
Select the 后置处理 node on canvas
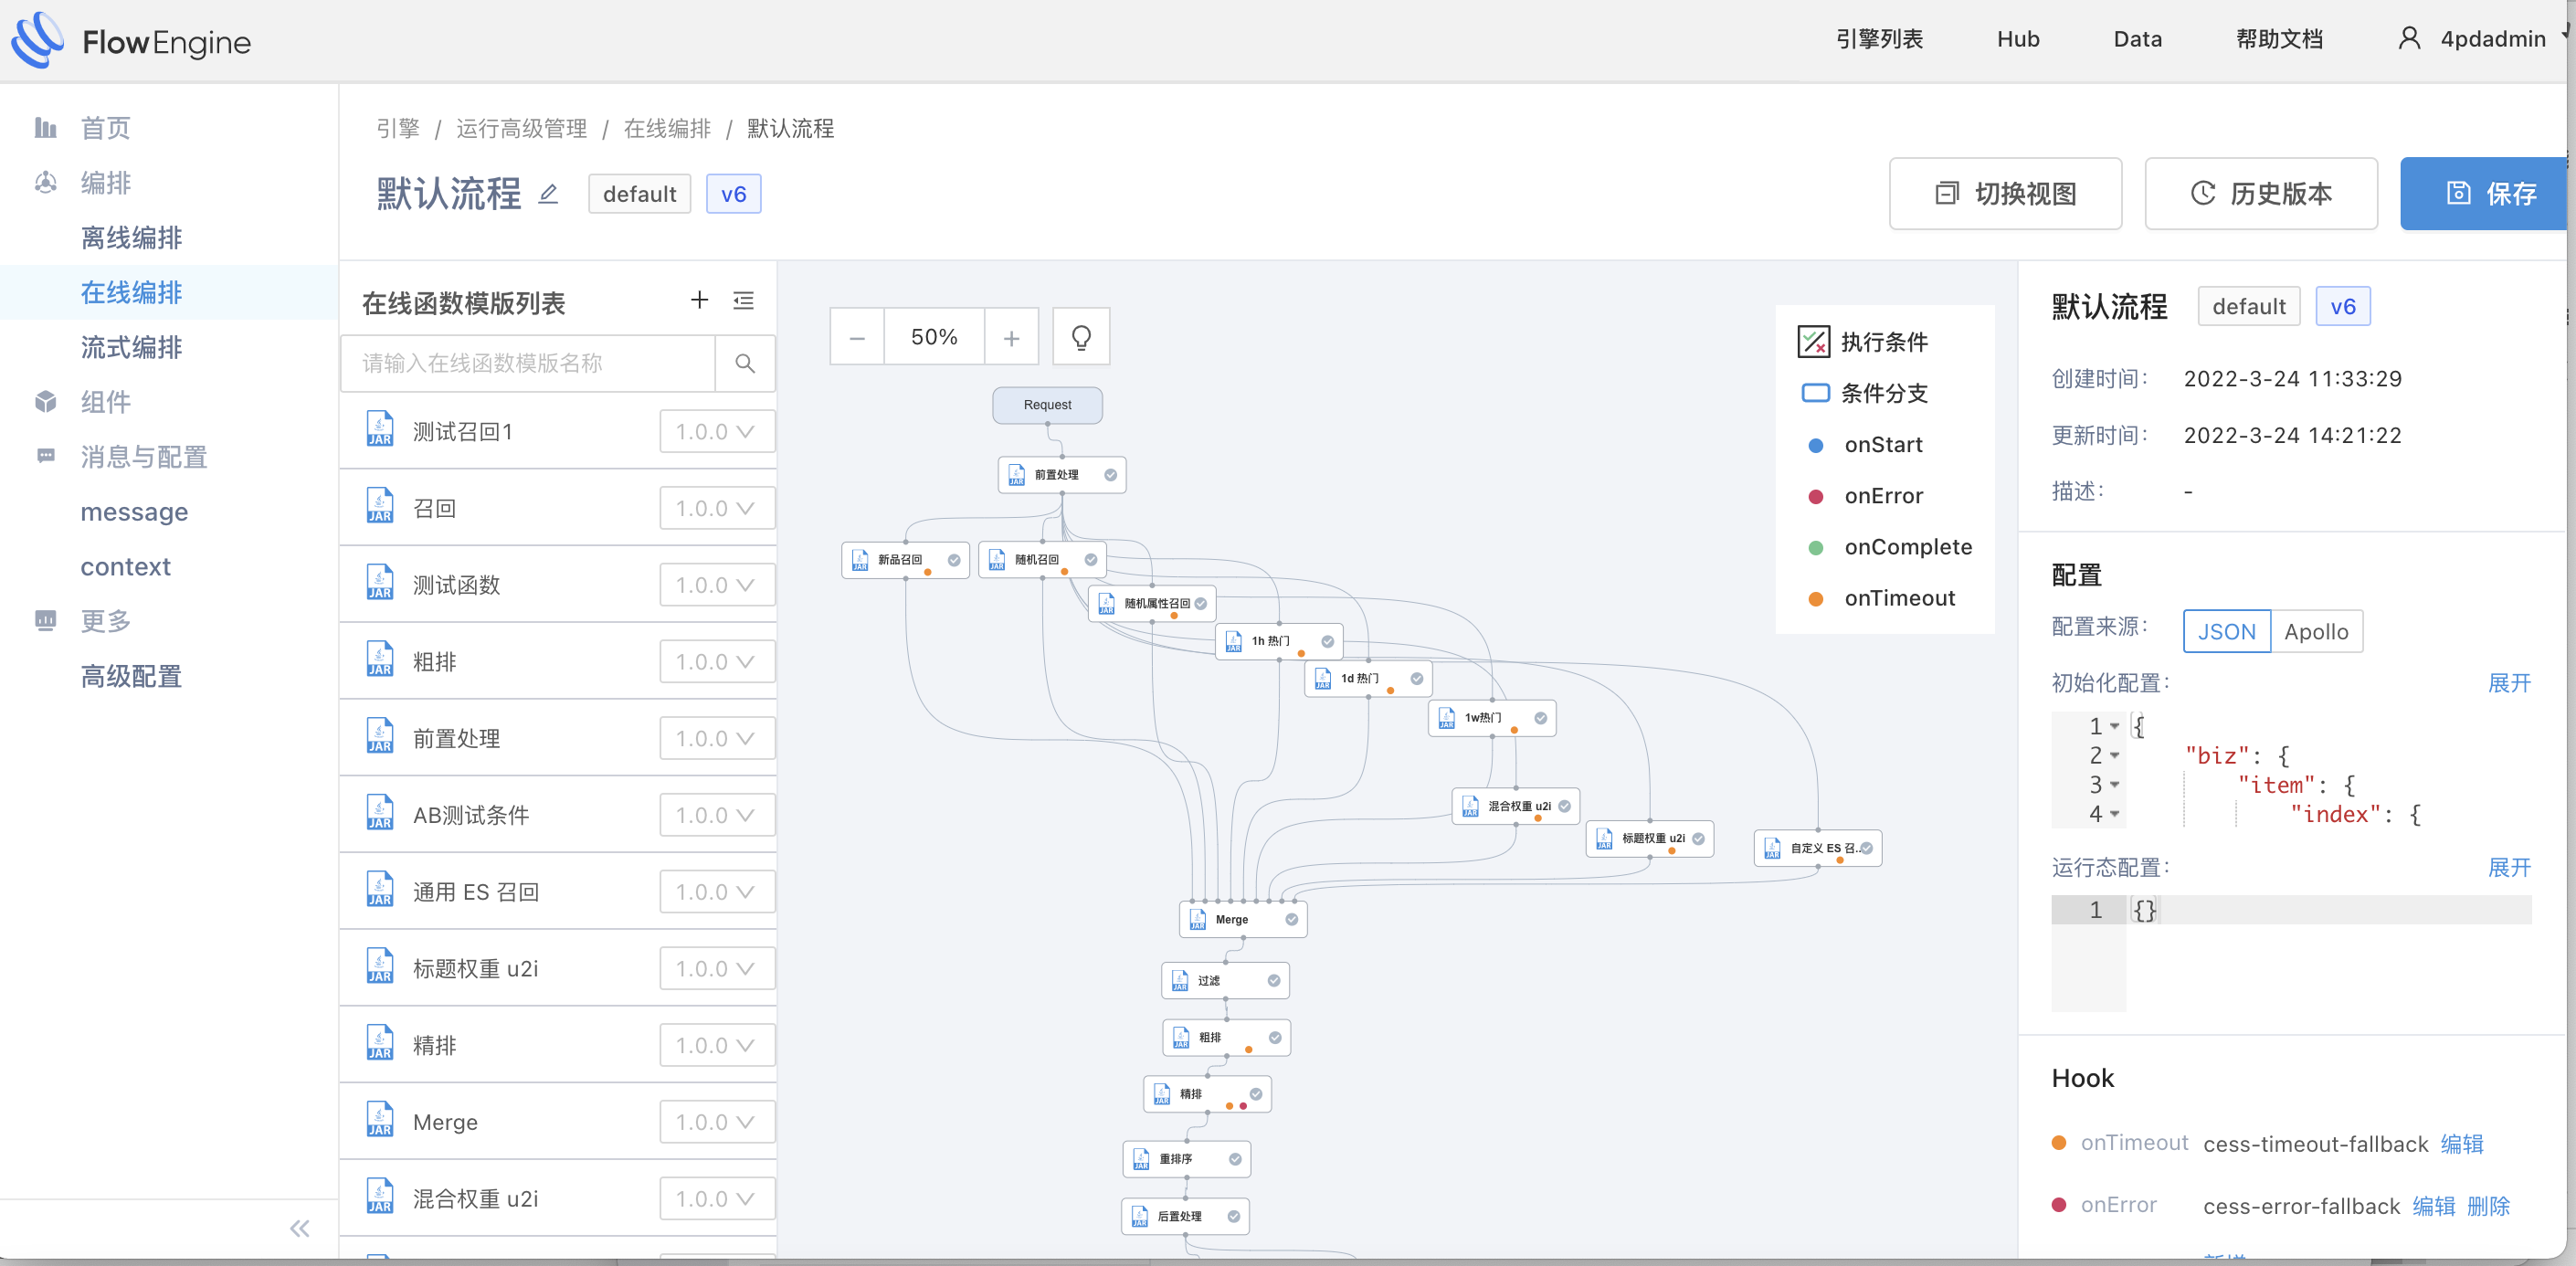(x=1185, y=1216)
